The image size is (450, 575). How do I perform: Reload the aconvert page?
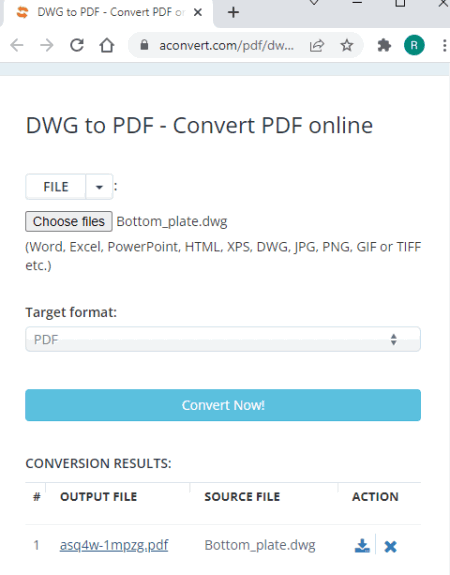[77, 45]
